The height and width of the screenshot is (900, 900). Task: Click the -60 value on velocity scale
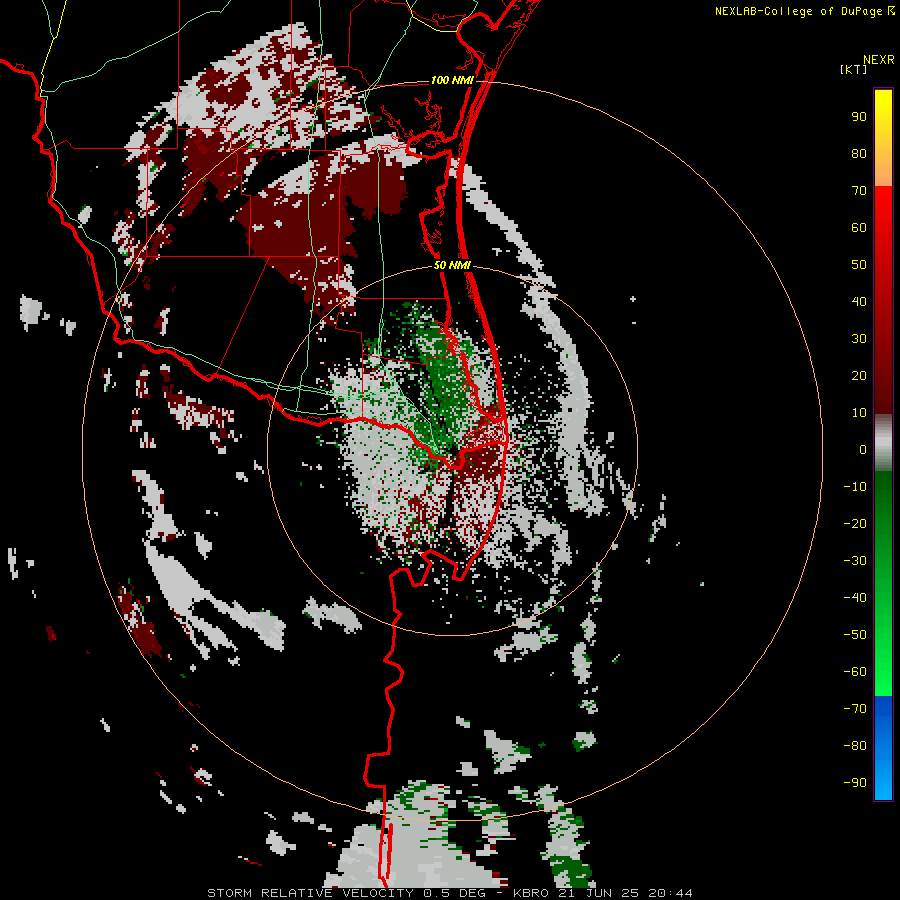(855, 672)
